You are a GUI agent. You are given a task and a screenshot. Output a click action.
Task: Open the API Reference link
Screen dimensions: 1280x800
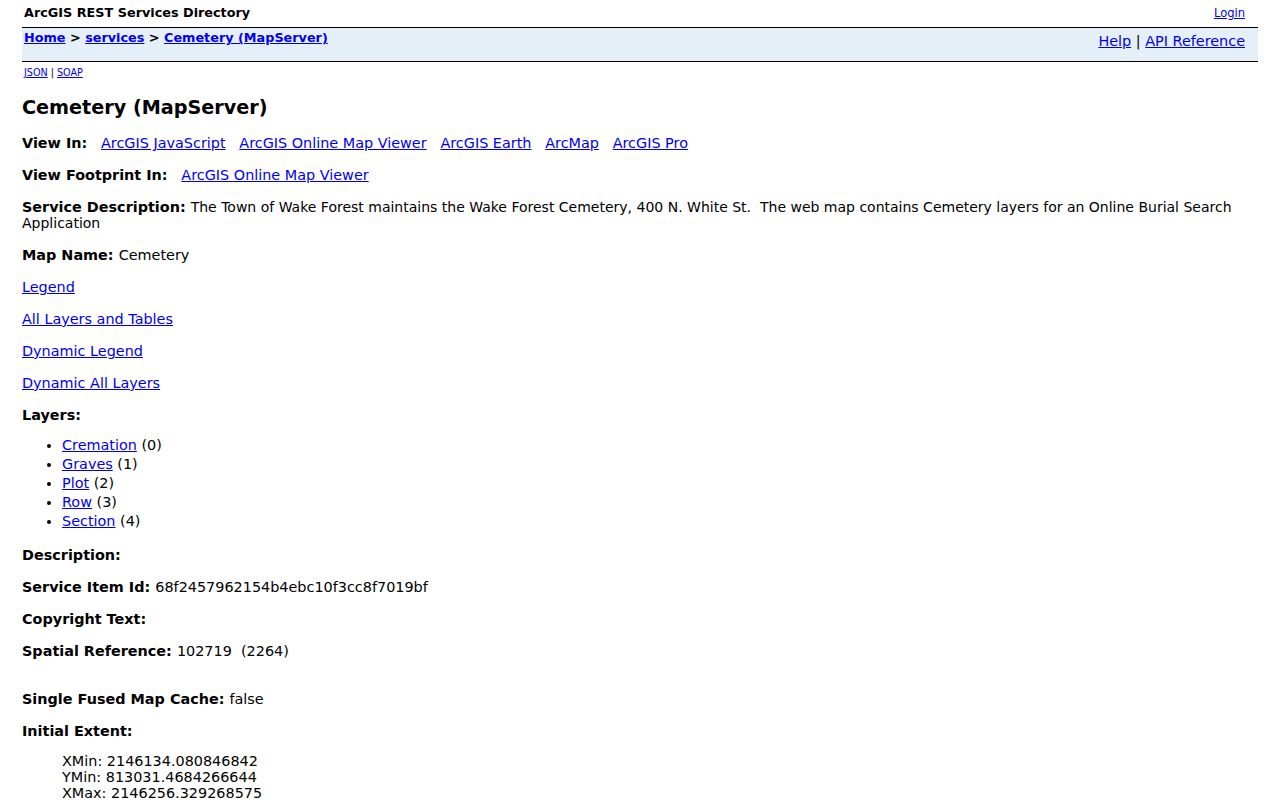tap(1195, 41)
